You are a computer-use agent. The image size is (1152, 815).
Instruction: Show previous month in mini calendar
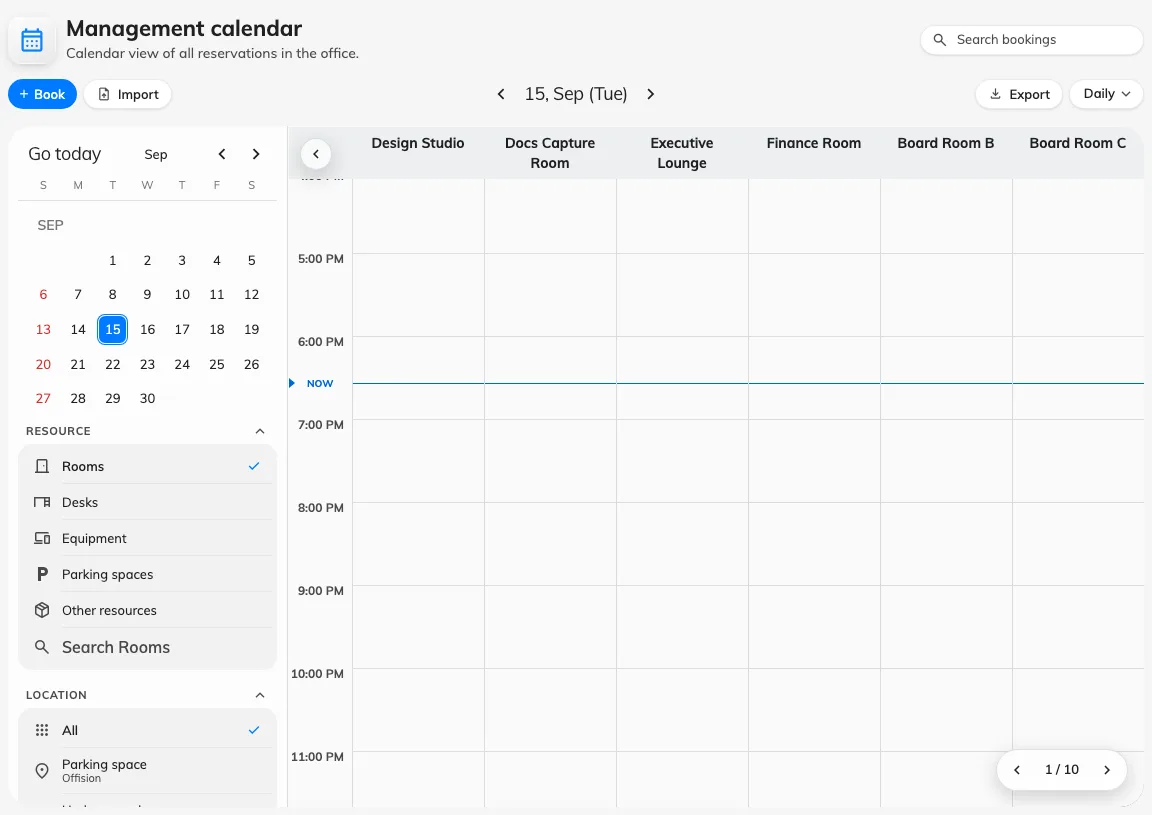pos(222,154)
